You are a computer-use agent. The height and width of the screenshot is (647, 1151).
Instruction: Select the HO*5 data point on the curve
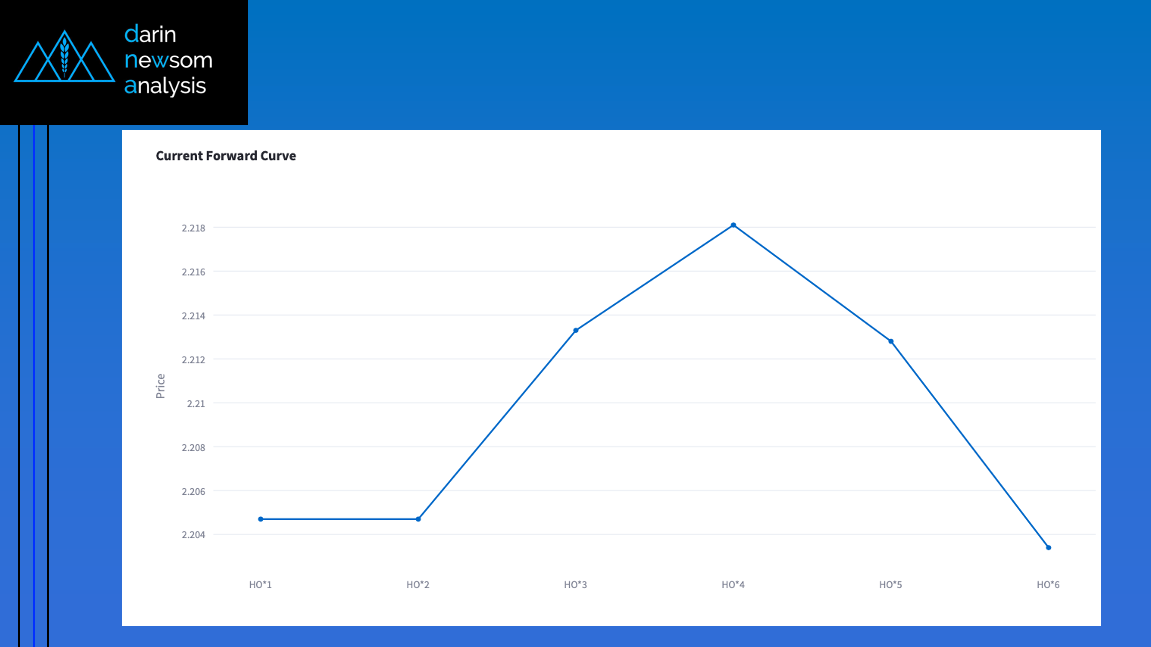[891, 341]
